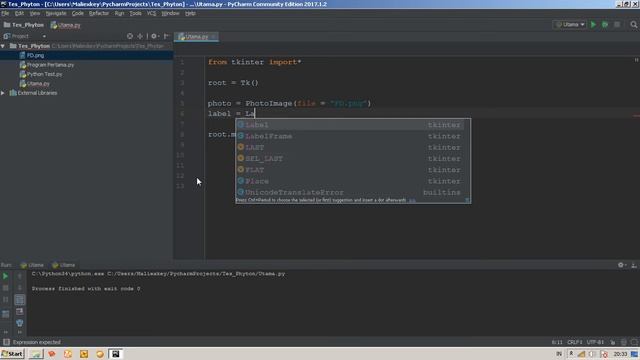Click the collapse-all icon in Project panel

[x=140, y=36]
